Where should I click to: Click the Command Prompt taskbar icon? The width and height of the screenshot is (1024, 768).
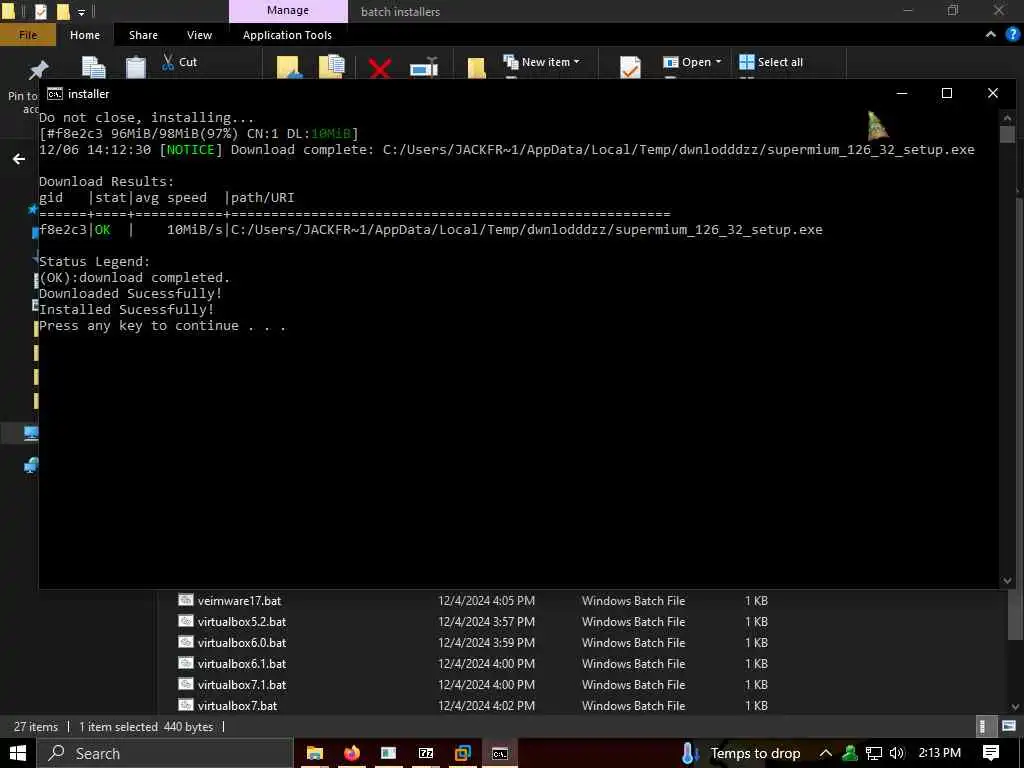pos(500,754)
